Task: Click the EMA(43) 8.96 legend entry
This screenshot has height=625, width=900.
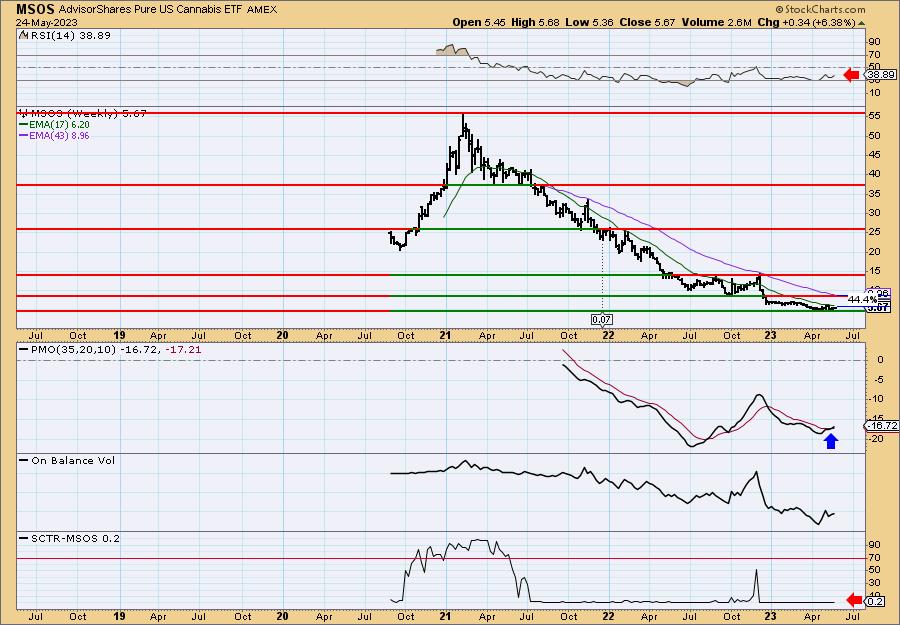Action: coord(54,136)
